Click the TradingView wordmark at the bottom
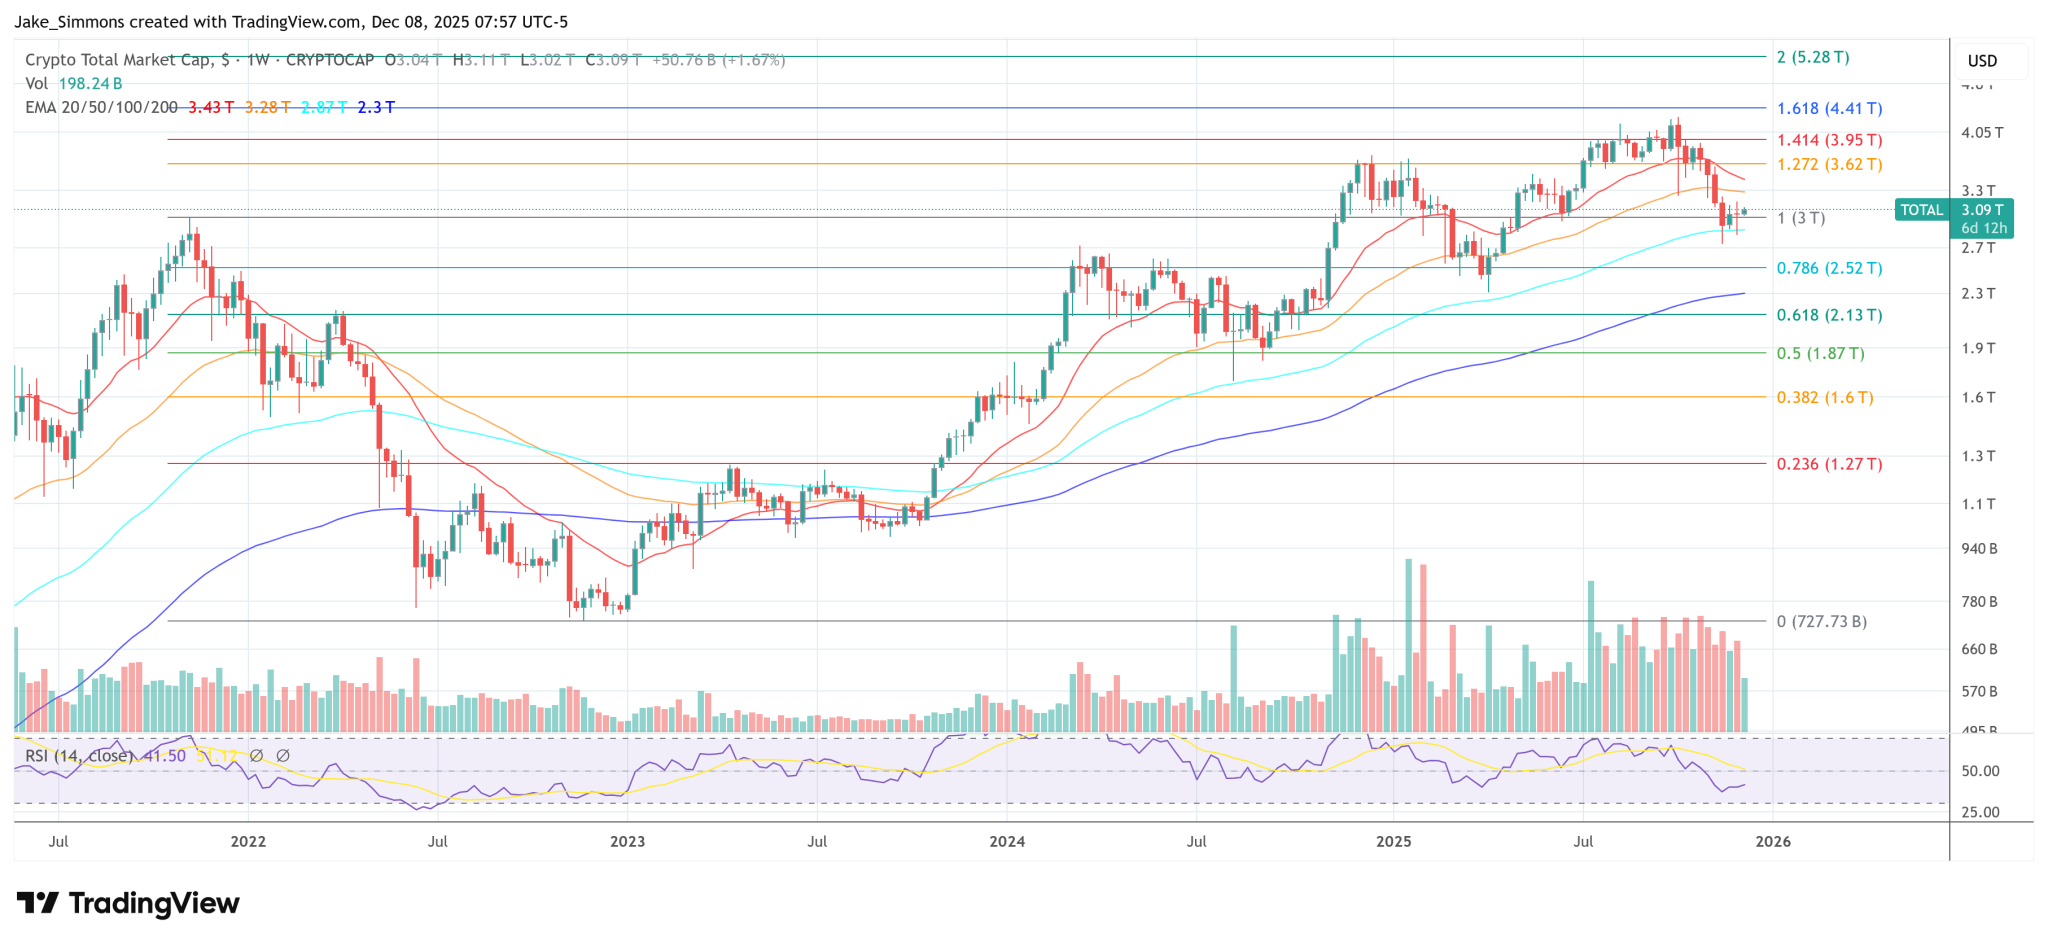2048x946 pixels. tap(155, 903)
